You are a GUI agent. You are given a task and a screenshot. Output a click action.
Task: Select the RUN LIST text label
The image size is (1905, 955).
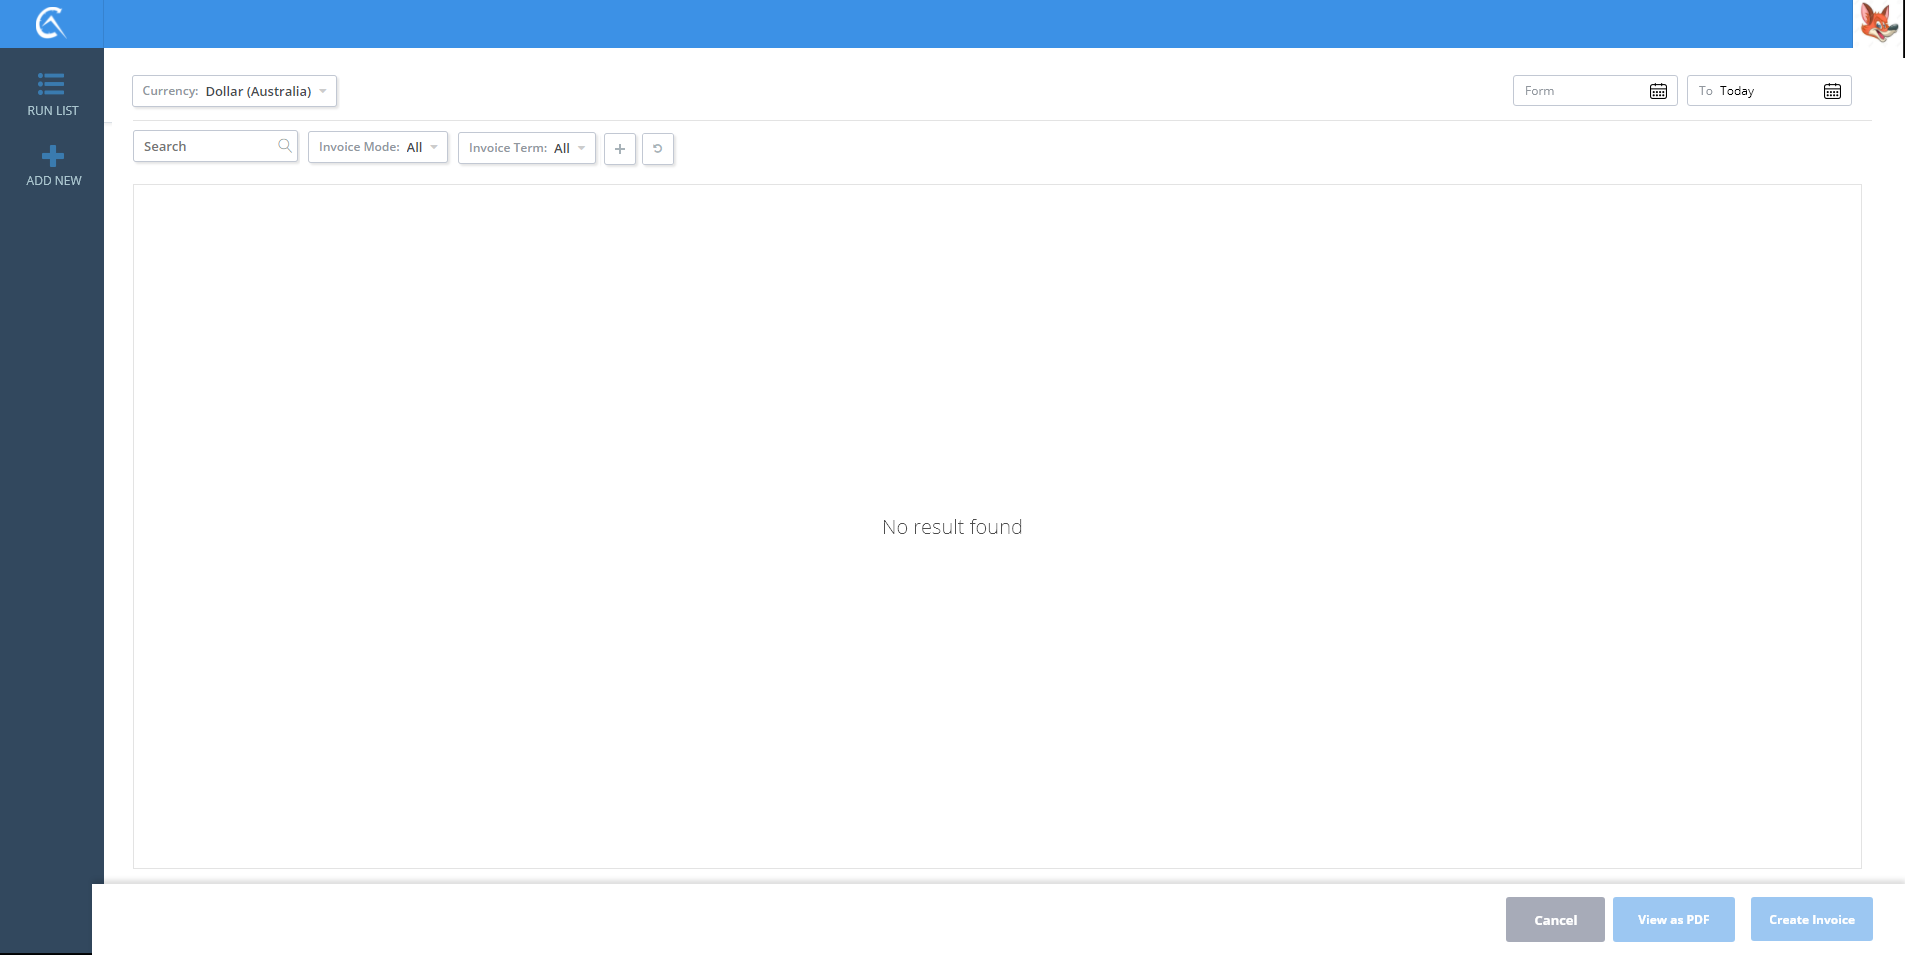pos(53,111)
